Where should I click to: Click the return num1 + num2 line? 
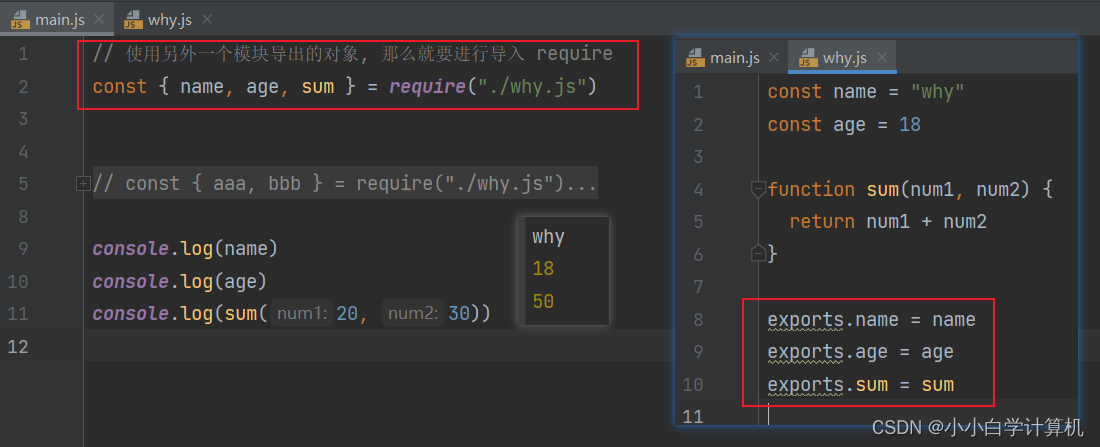click(888, 222)
